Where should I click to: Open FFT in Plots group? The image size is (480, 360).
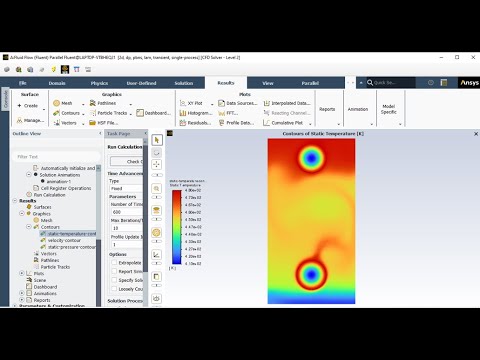(x=228, y=113)
